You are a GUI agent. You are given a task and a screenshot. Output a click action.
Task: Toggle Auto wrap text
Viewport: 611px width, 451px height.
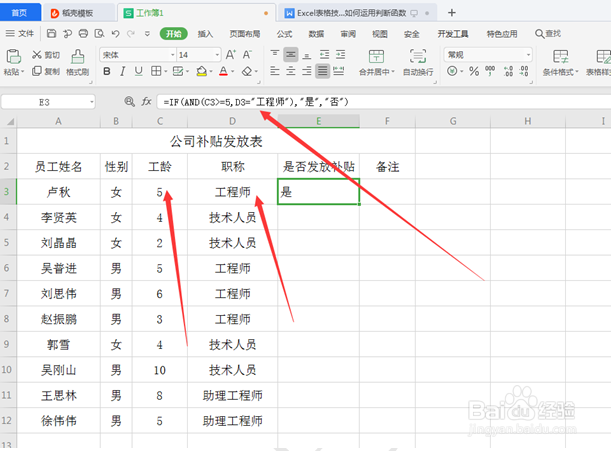click(x=418, y=62)
